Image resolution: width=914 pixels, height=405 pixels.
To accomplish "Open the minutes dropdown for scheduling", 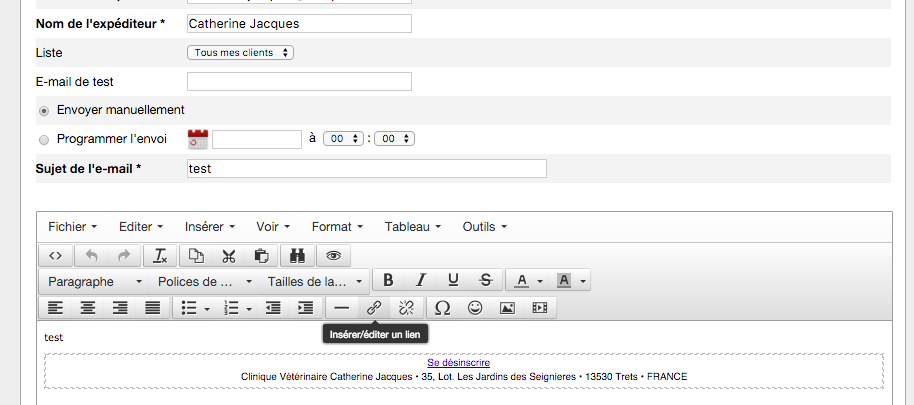I will [x=395, y=139].
